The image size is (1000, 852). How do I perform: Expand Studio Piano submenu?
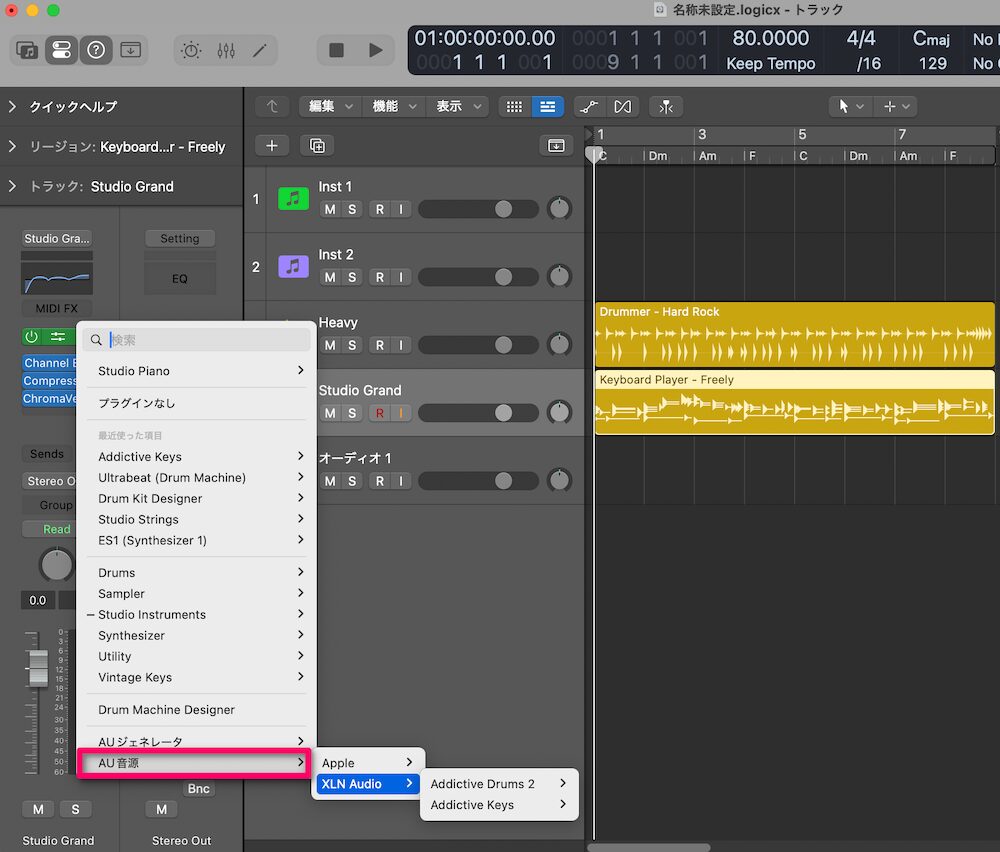coord(196,371)
